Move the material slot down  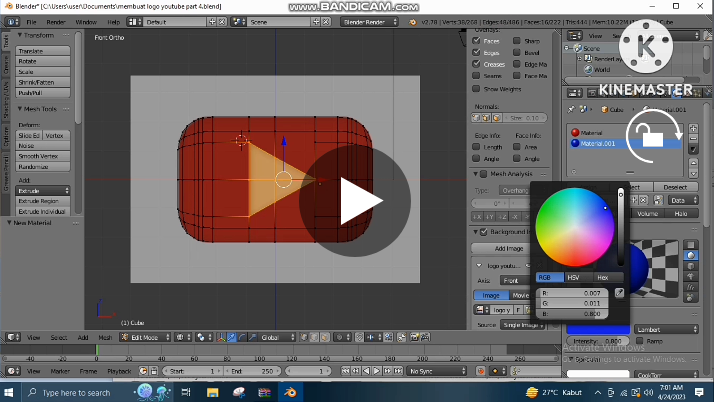(693, 173)
